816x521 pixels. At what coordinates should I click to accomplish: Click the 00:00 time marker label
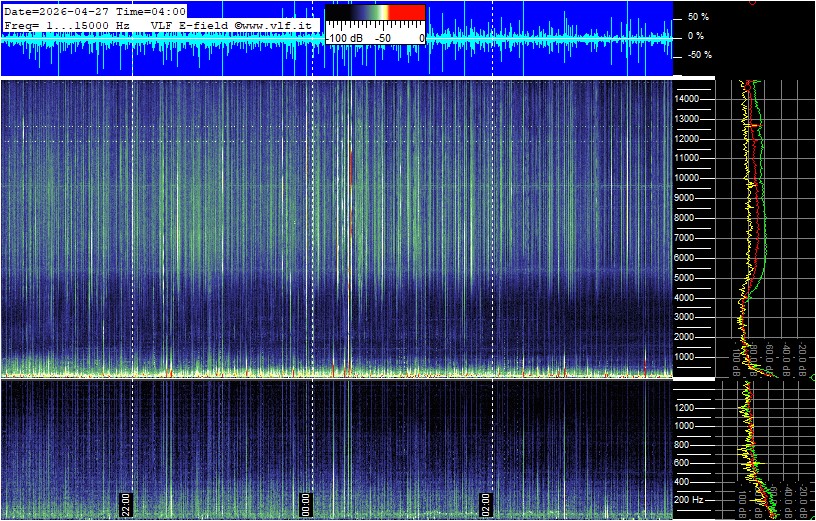pos(307,503)
